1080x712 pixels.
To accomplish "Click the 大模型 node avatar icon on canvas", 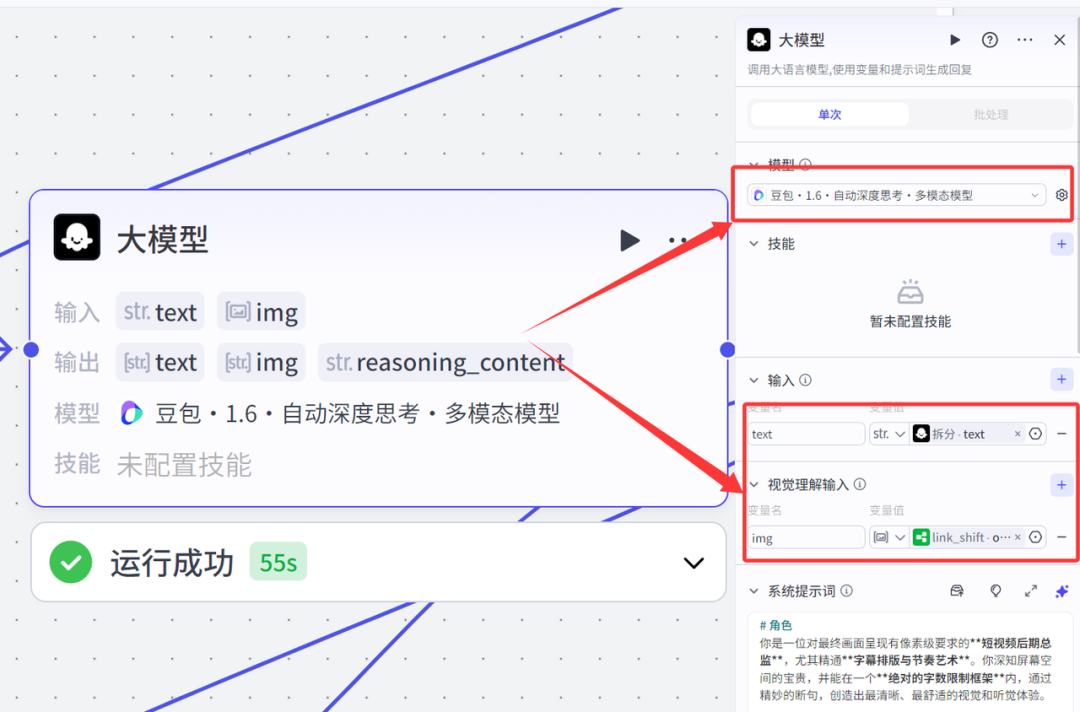I will click(x=76, y=238).
